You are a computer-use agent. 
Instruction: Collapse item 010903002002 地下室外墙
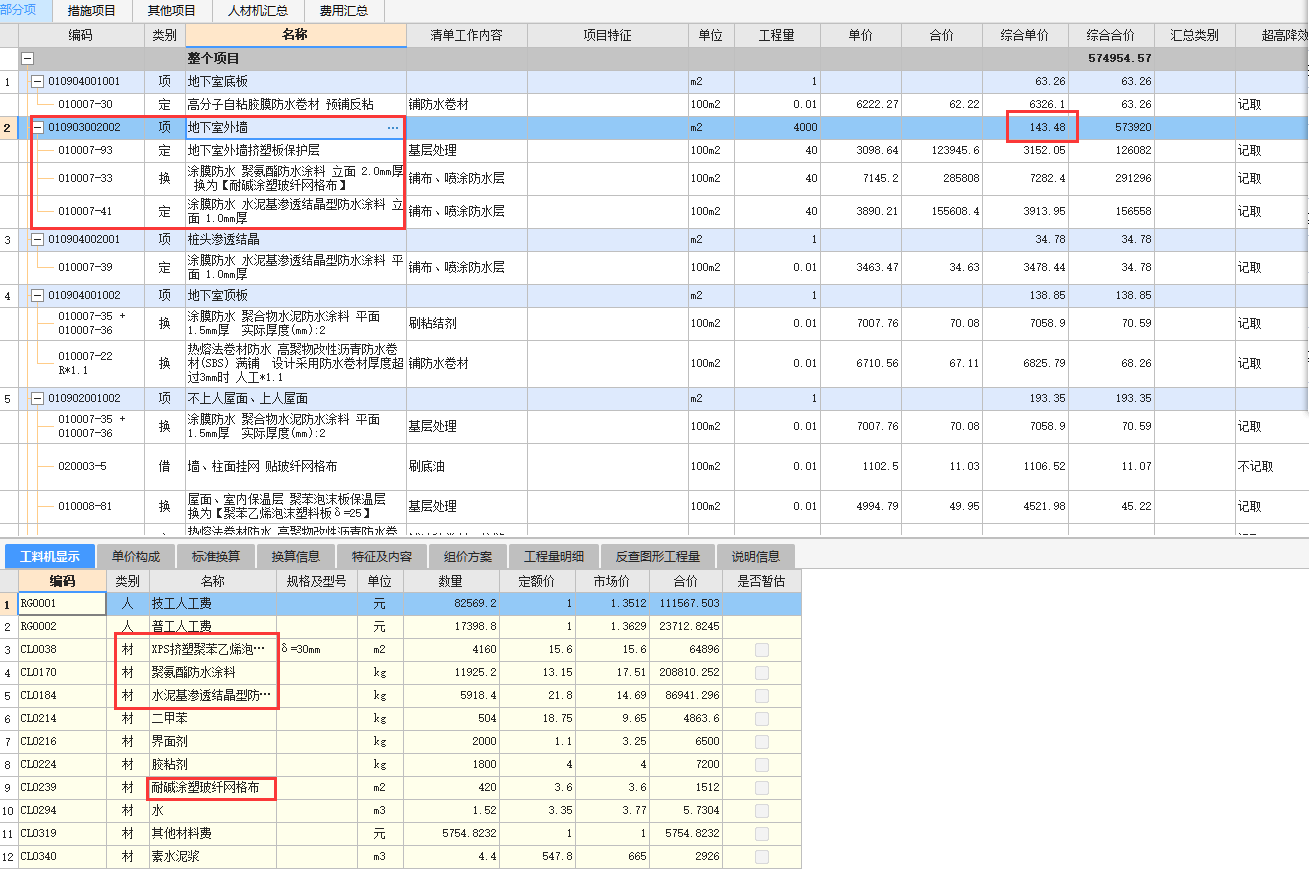click(x=38, y=128)
